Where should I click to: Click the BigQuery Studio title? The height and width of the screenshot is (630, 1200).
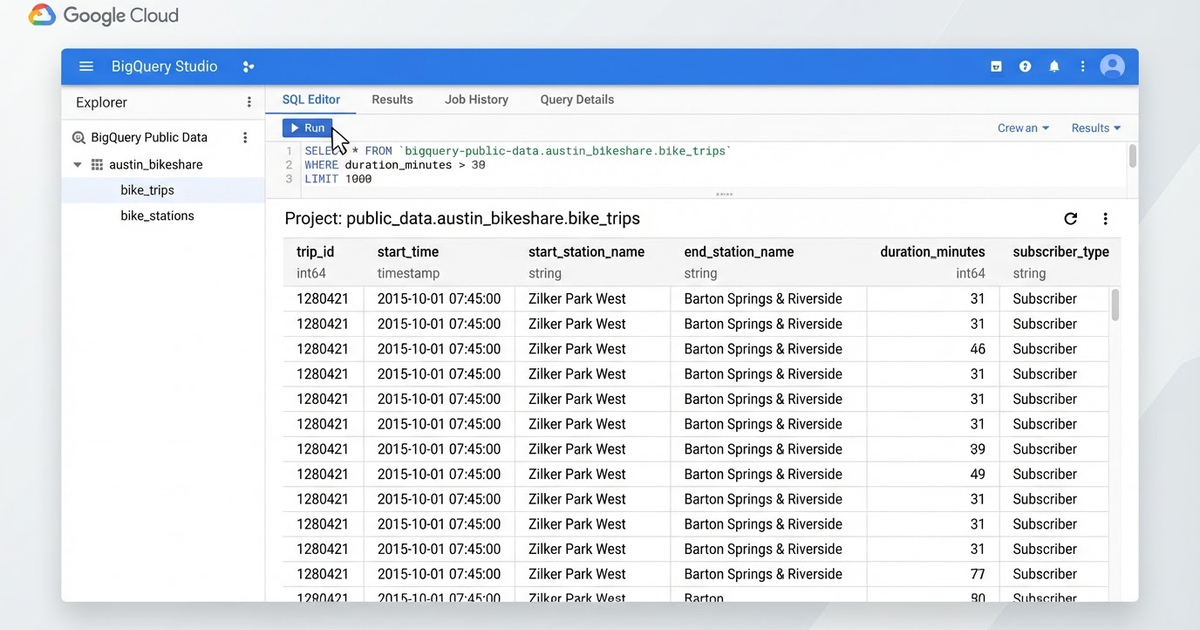coord(162,67)
